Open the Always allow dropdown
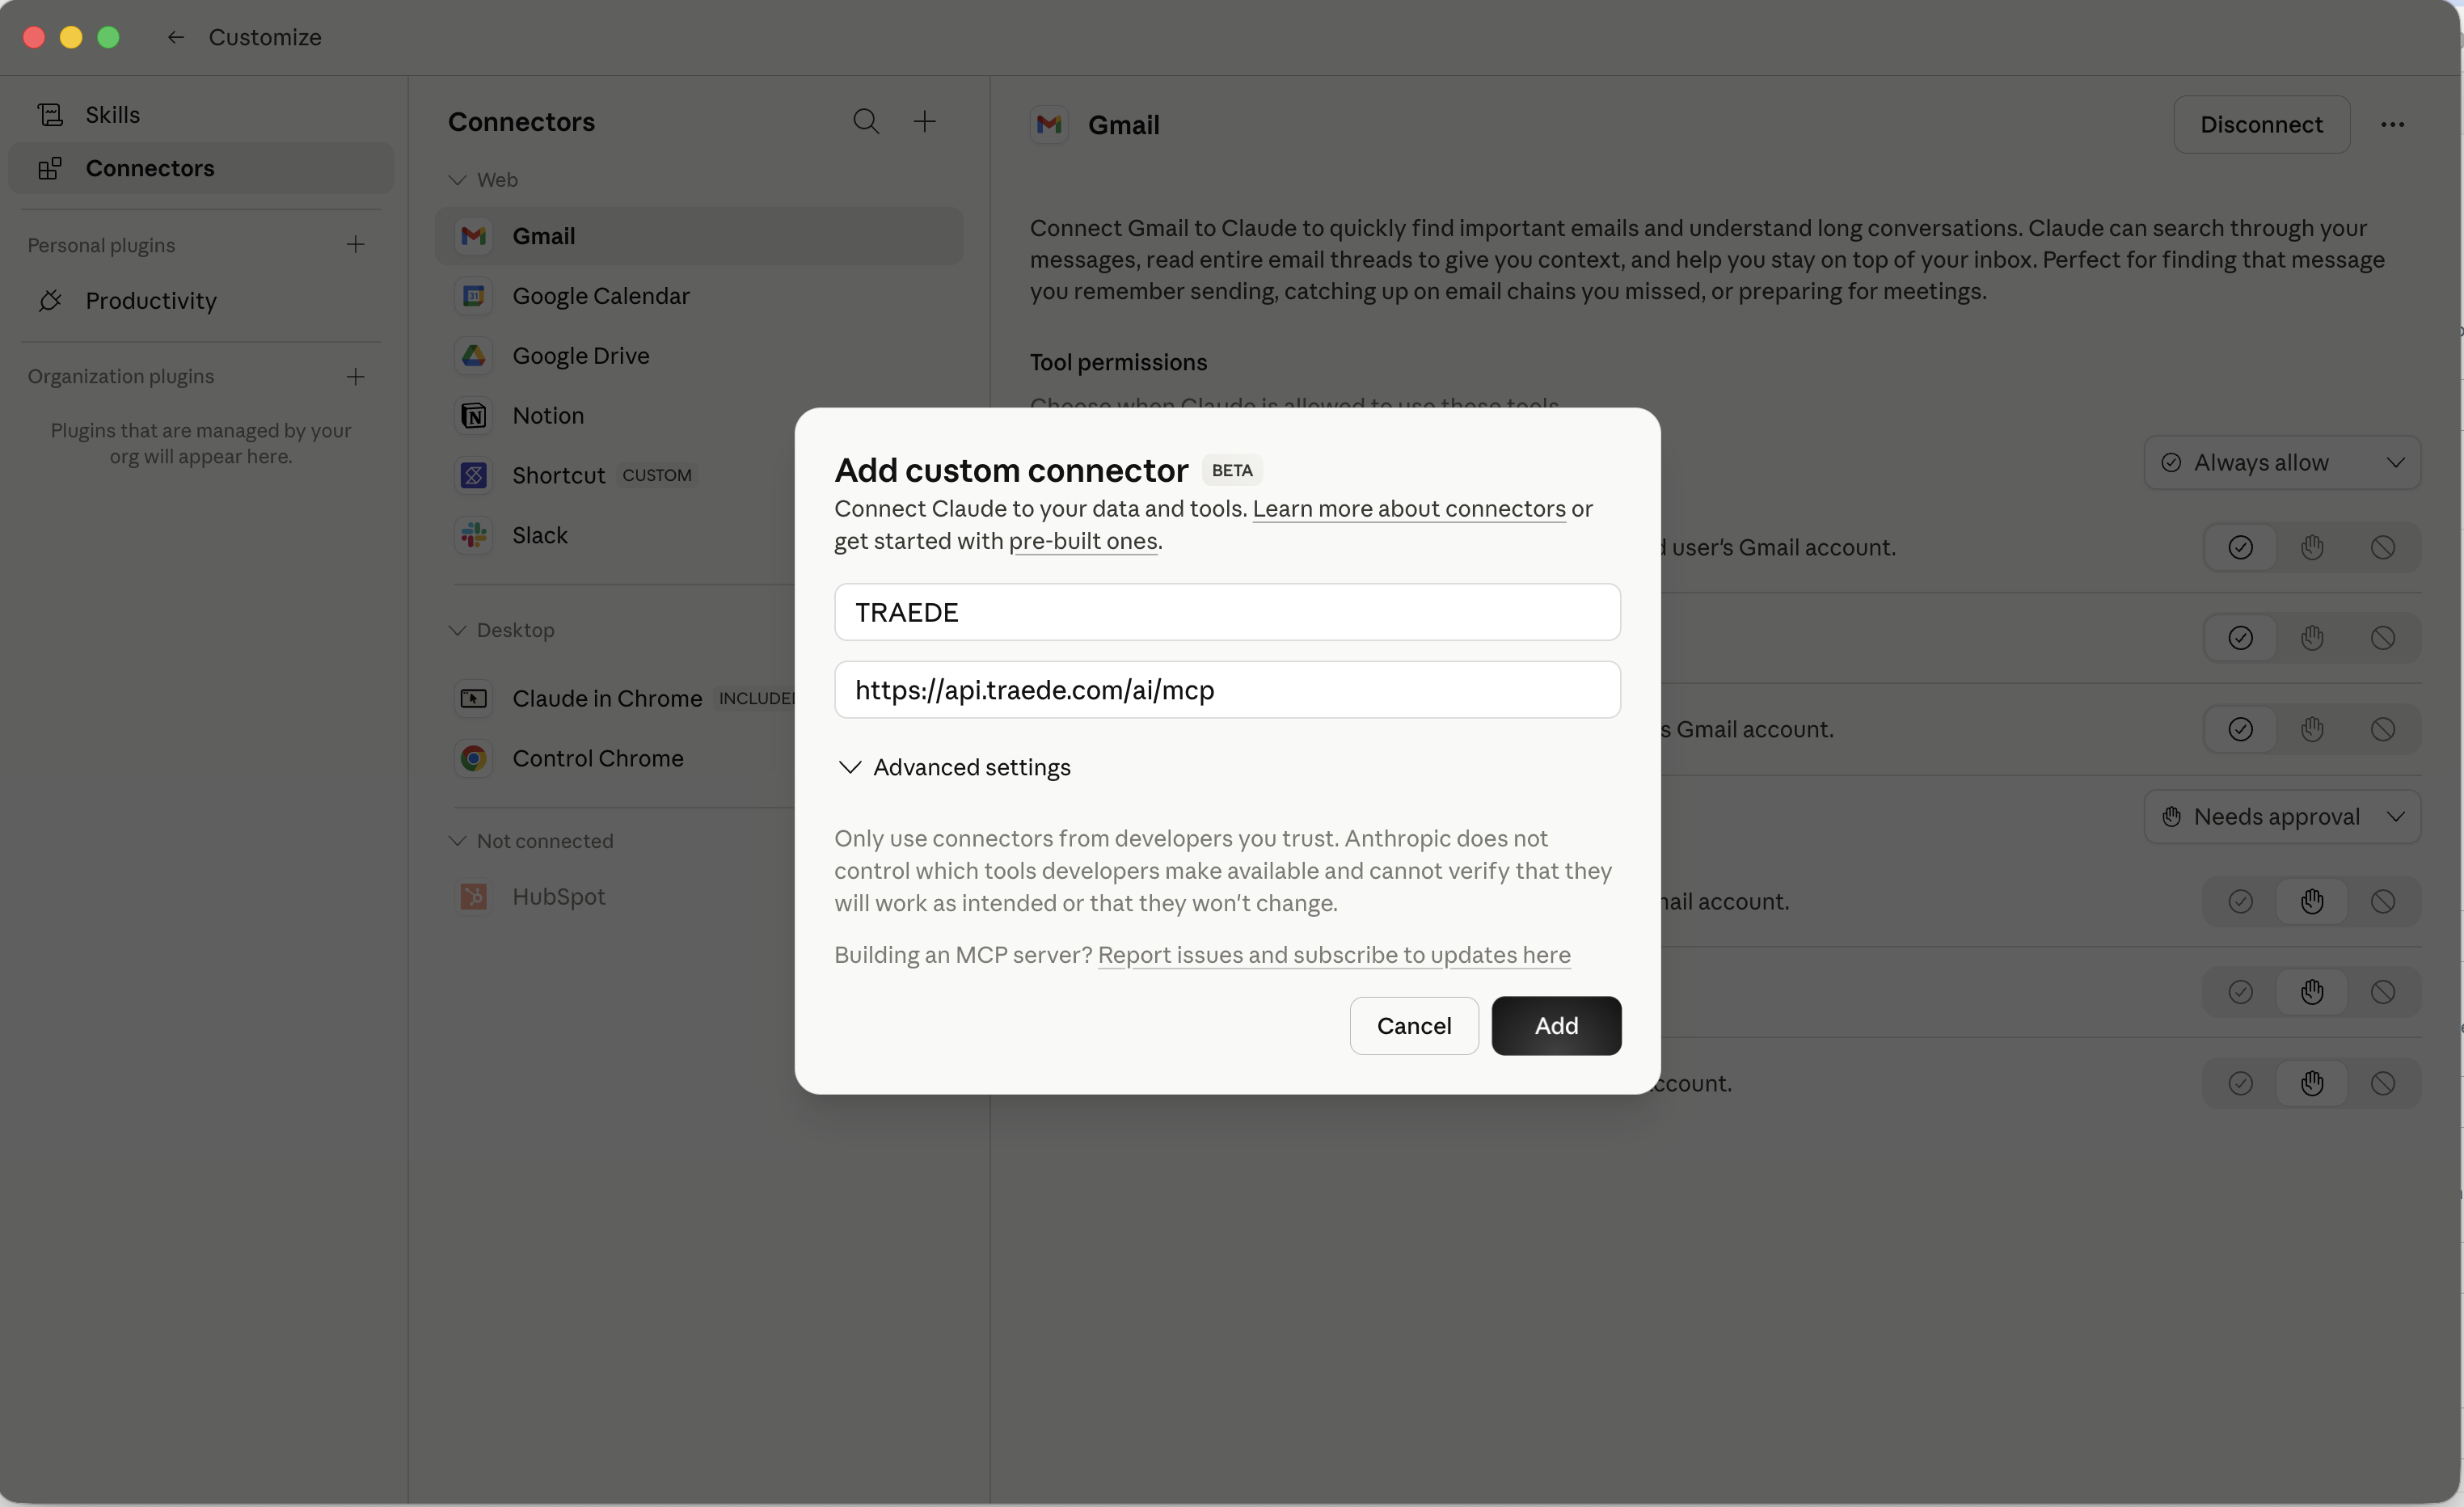2464x1507 pixels. point(2282,463)
